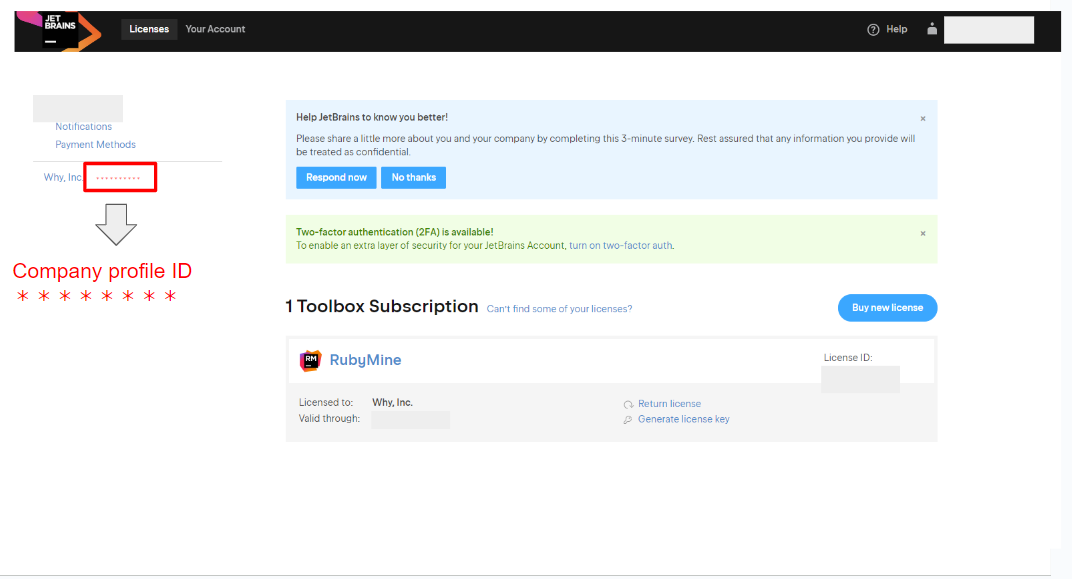Click the Return license arrow icon

click(628, 404)
